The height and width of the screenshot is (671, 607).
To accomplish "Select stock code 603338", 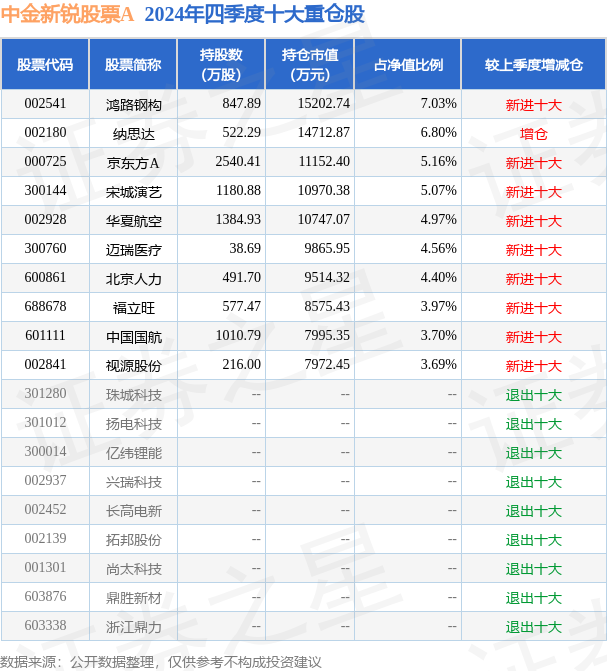I will (x=45, y=626).
